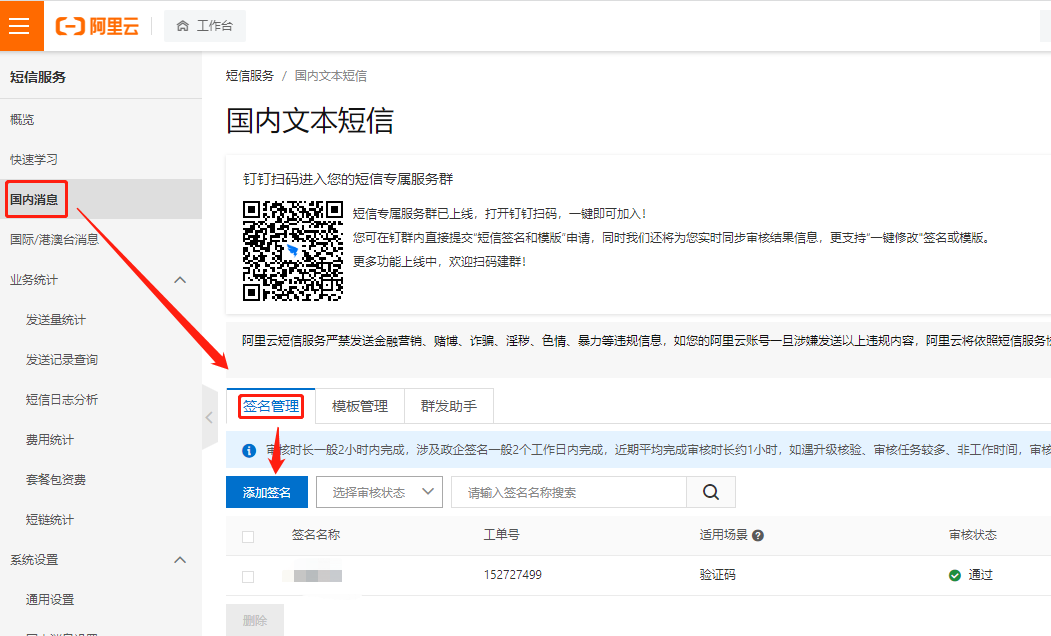Open the 选择审核状态 dropdown
The image size is (1051, 636).
[380, 492]
